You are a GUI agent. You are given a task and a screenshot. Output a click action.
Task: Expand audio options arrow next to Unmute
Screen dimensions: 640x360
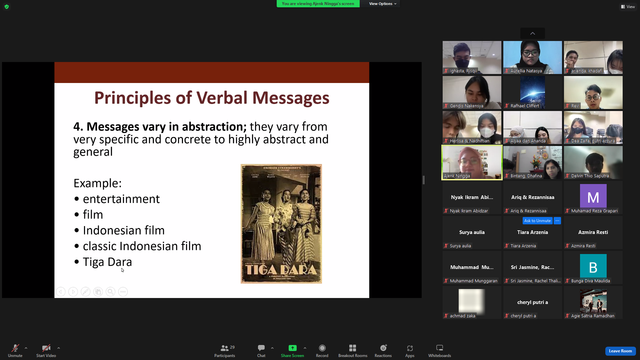click(x=26, y=348)
